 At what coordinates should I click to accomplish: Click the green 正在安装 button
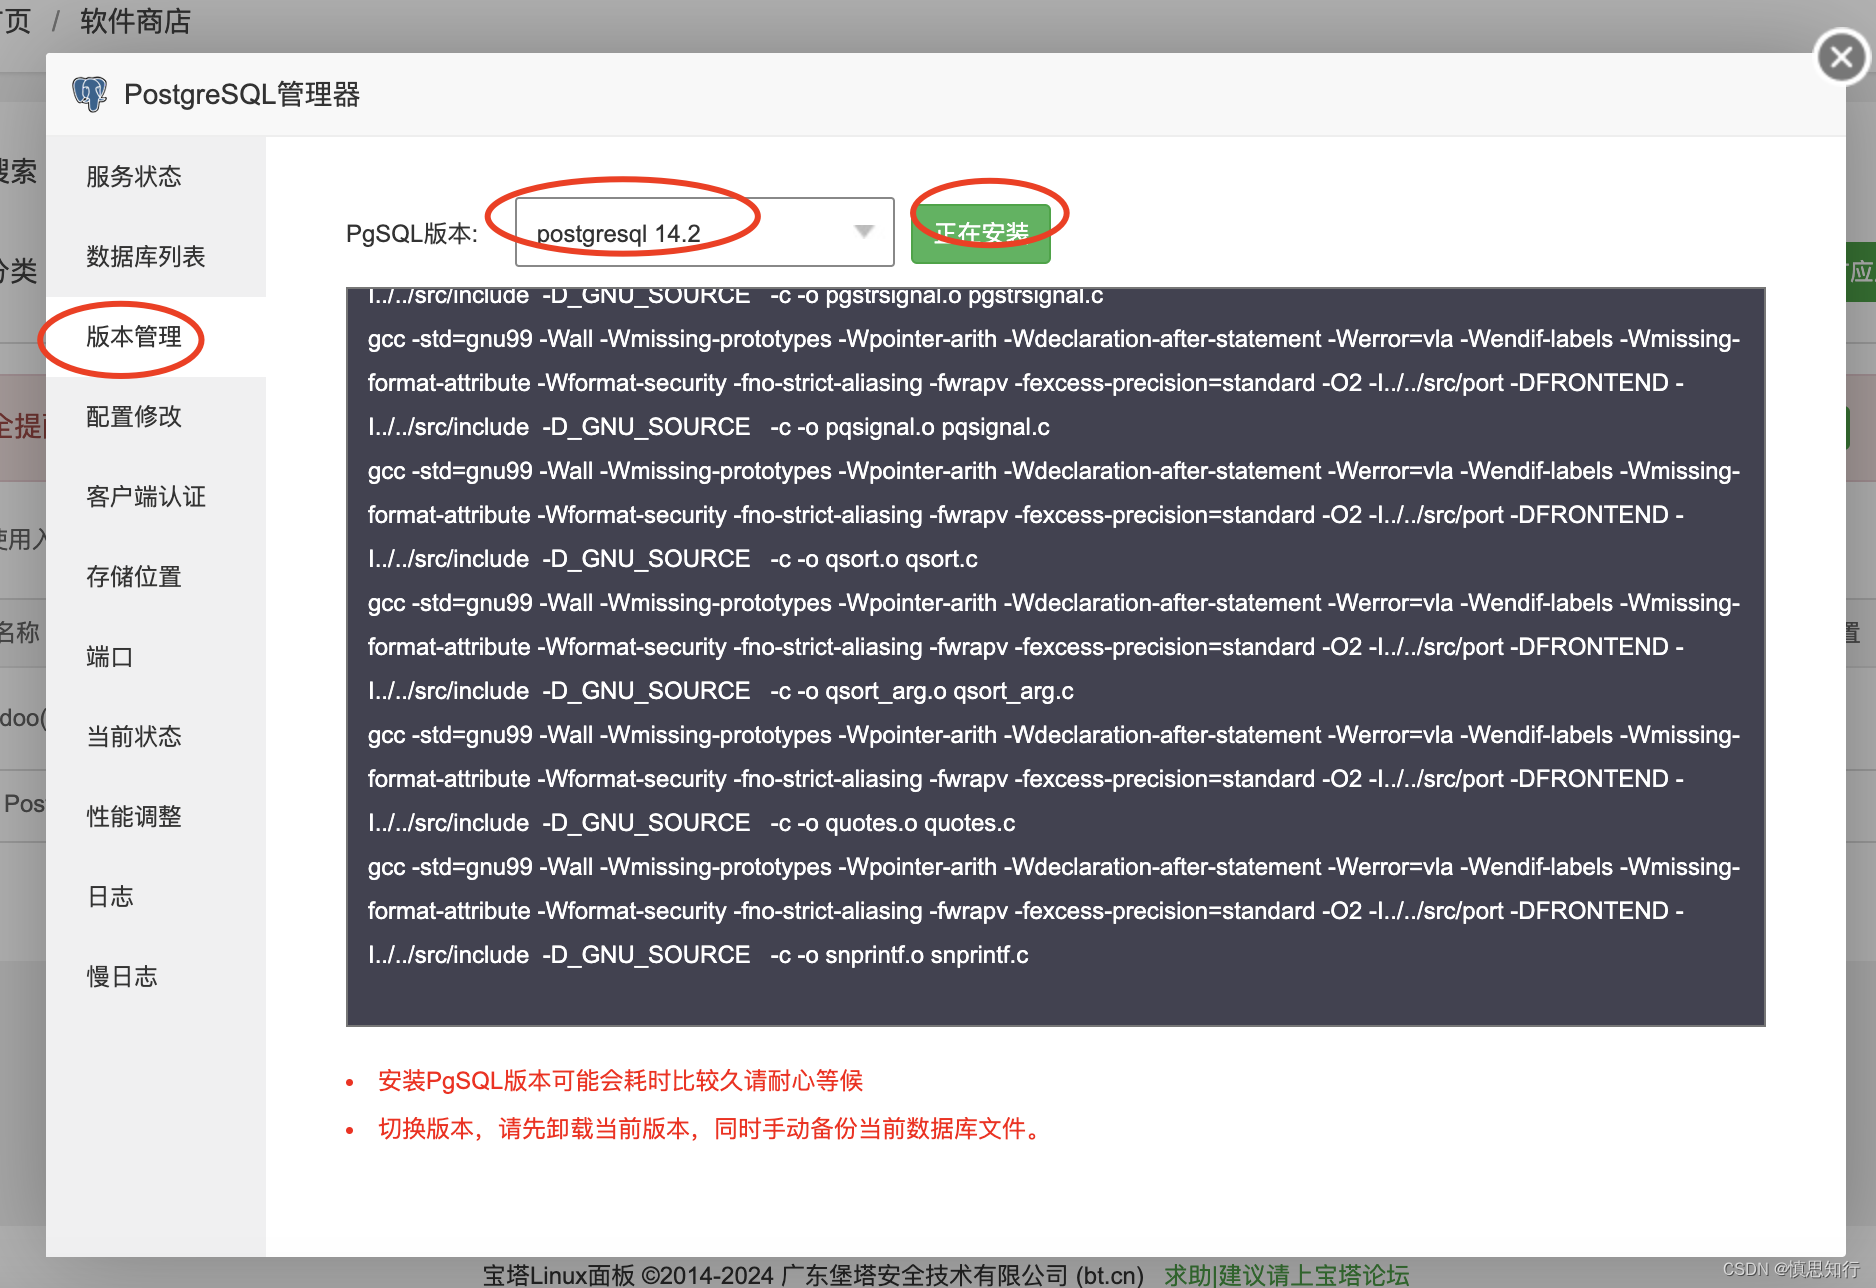pos(980,233)
